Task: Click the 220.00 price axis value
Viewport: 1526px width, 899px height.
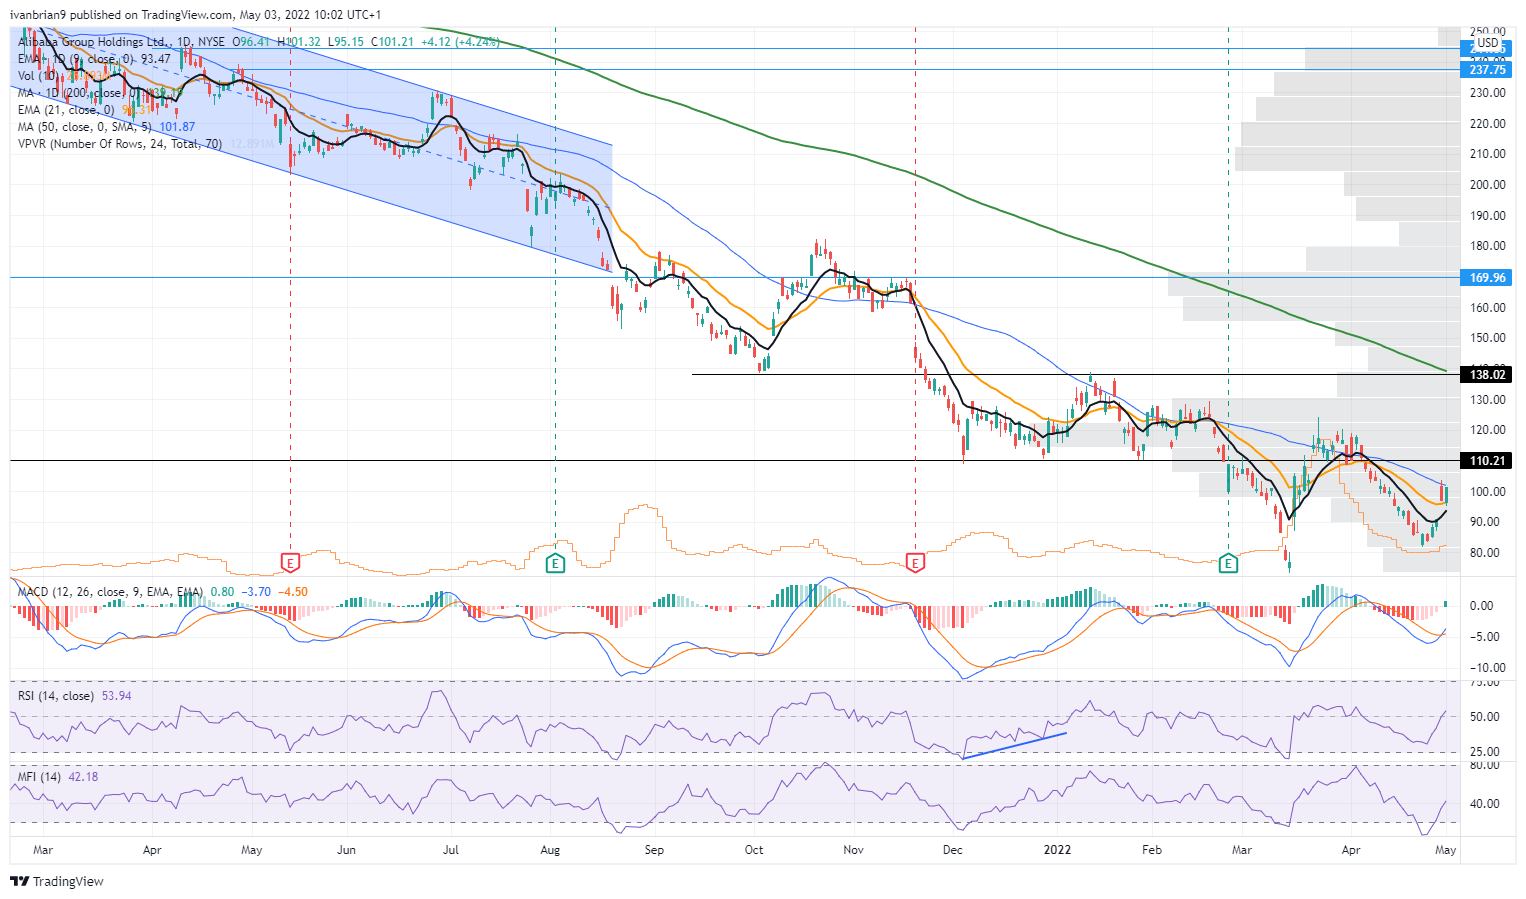Action: (x=1487, y=124)
